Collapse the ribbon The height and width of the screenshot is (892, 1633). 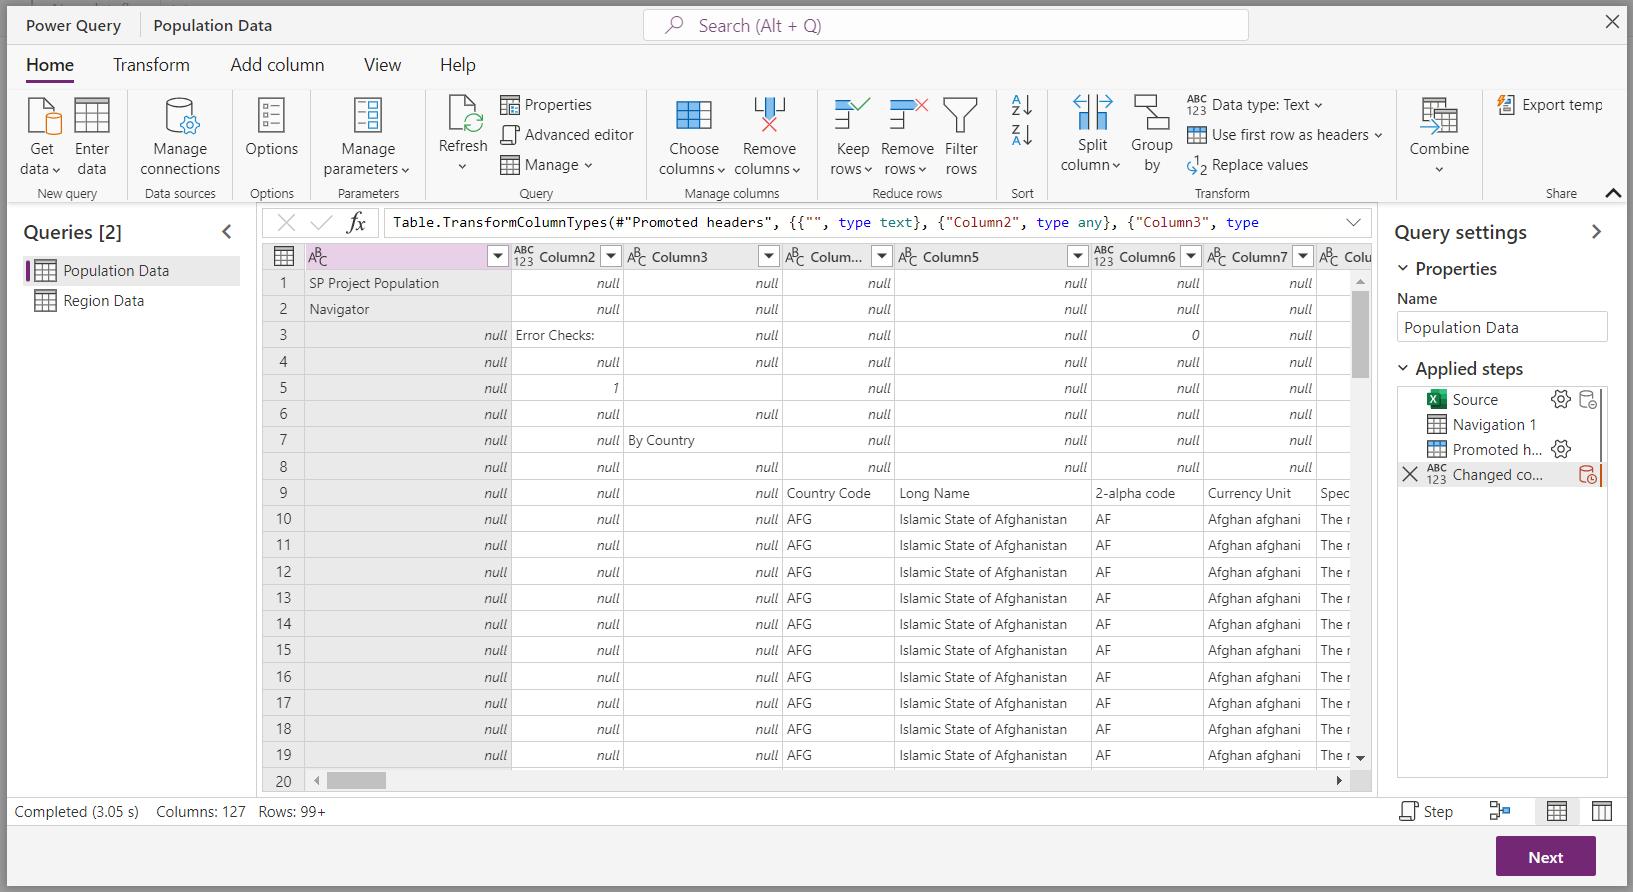coord(1613,193)
